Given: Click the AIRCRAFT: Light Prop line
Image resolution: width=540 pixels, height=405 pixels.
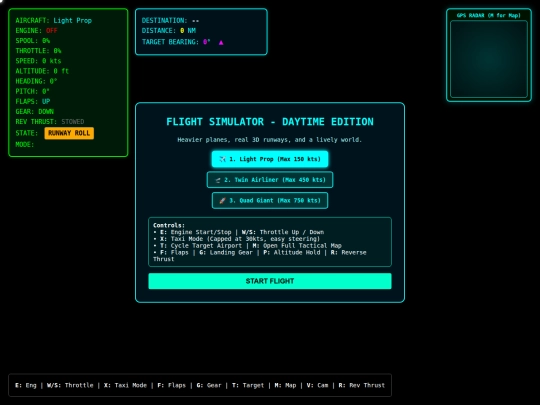Looking at the screenshot, I should [x=53, y=21].
